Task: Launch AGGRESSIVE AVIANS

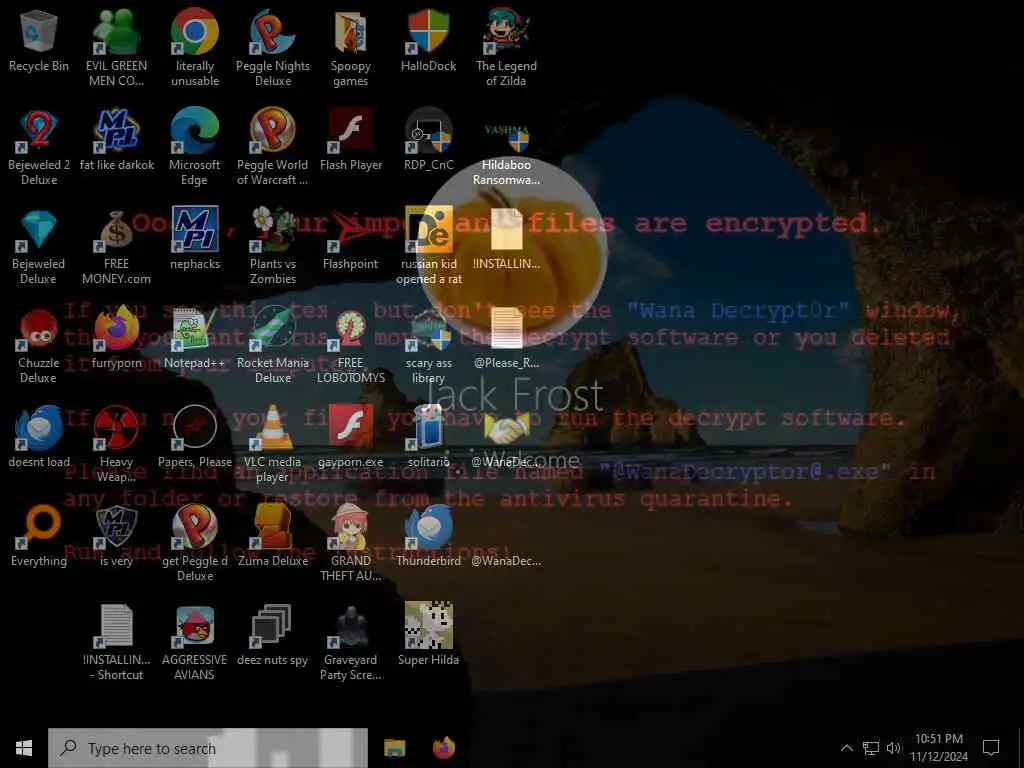Action: point(195,643)
